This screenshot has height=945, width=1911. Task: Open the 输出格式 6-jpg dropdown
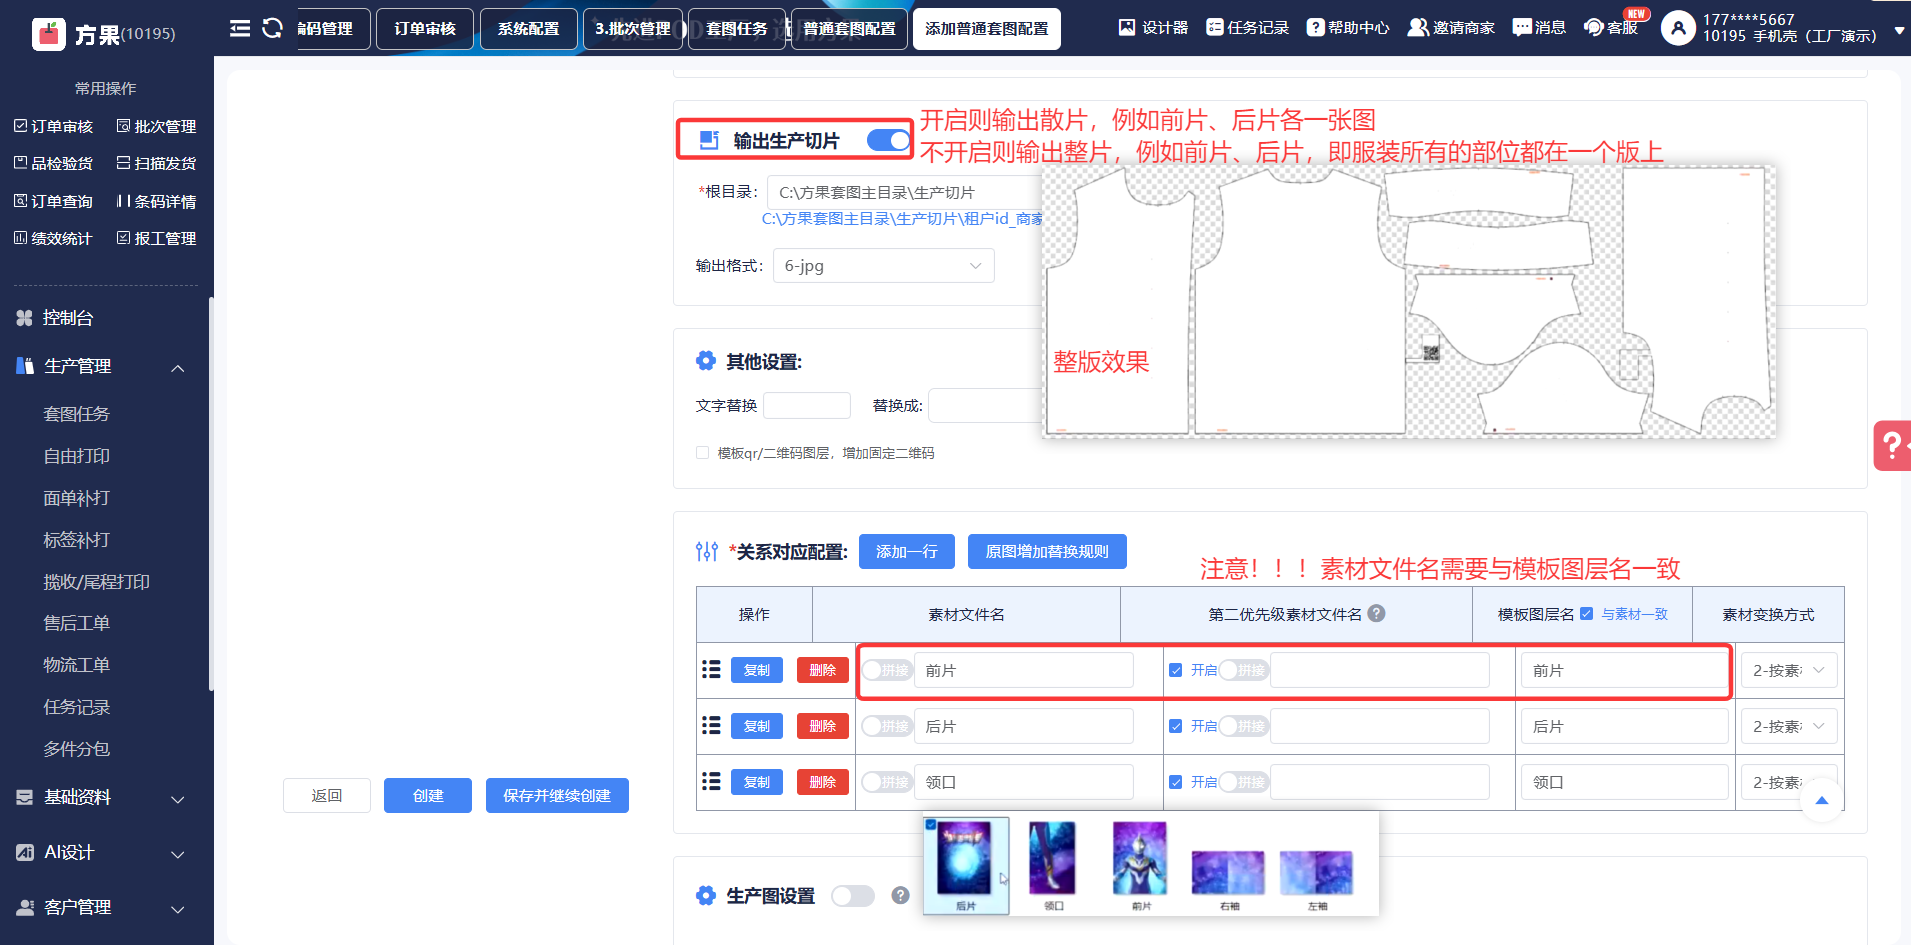point(884,266)
